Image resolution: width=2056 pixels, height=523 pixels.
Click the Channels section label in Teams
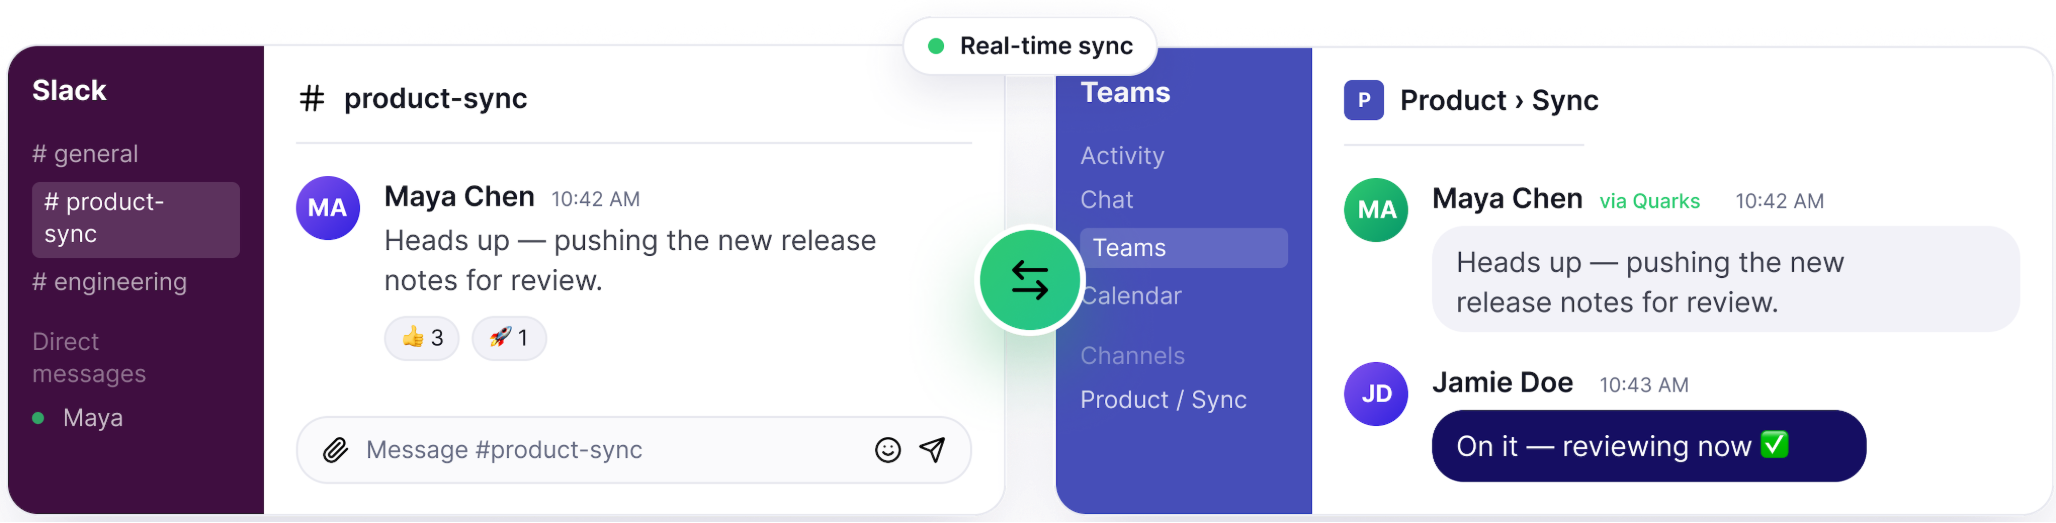tap(1132, 356)
